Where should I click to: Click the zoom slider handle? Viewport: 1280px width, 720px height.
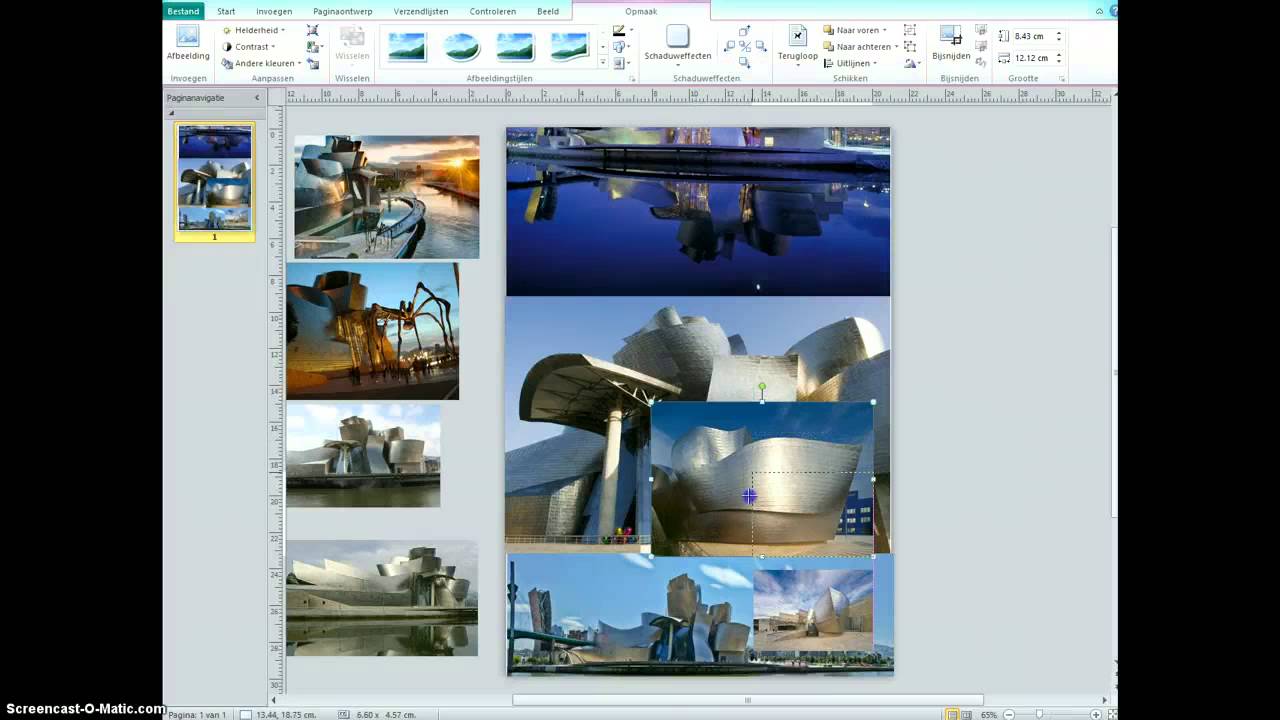pos(1040,715)
